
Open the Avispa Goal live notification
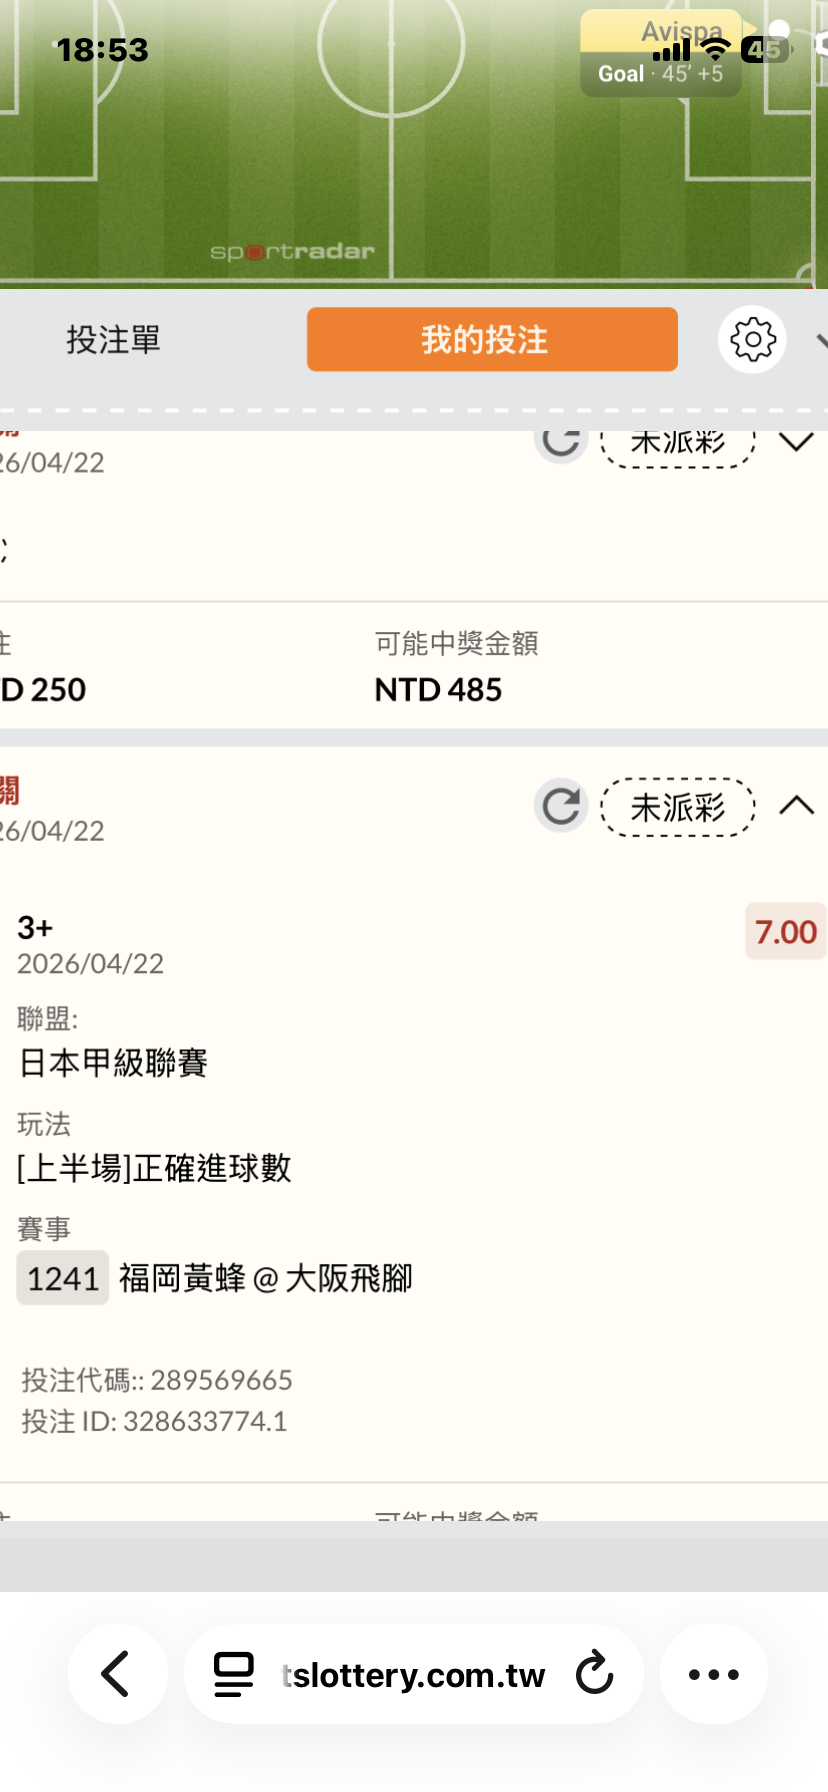[x=661, y=54]
